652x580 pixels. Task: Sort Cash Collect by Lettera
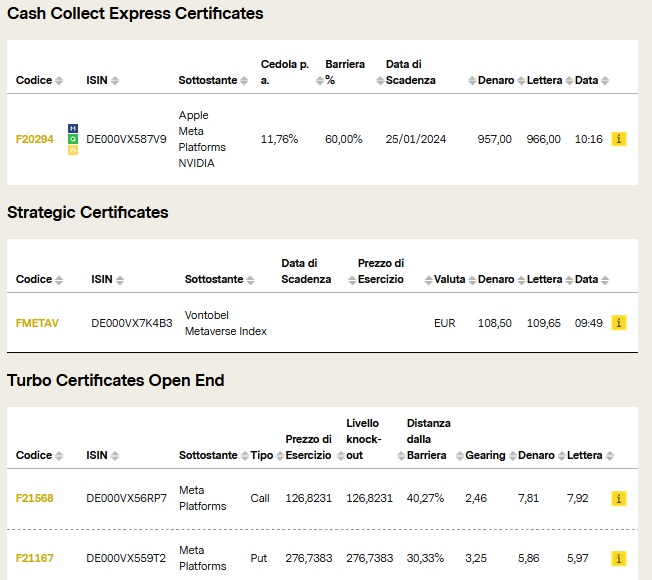[x=569, y=81]
